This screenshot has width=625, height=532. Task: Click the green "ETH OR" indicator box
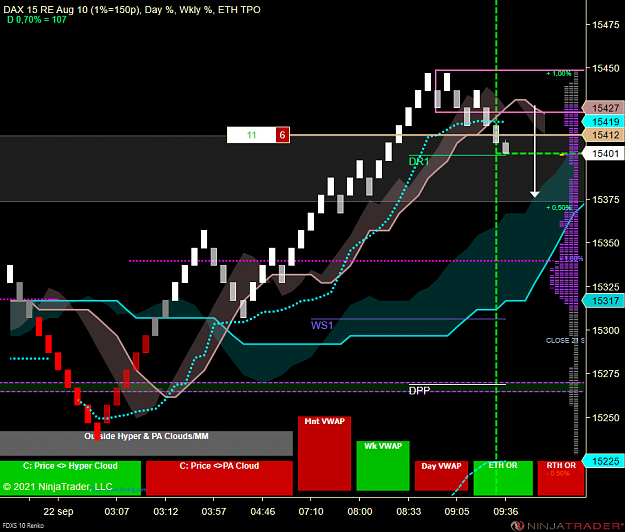[503, 478]
